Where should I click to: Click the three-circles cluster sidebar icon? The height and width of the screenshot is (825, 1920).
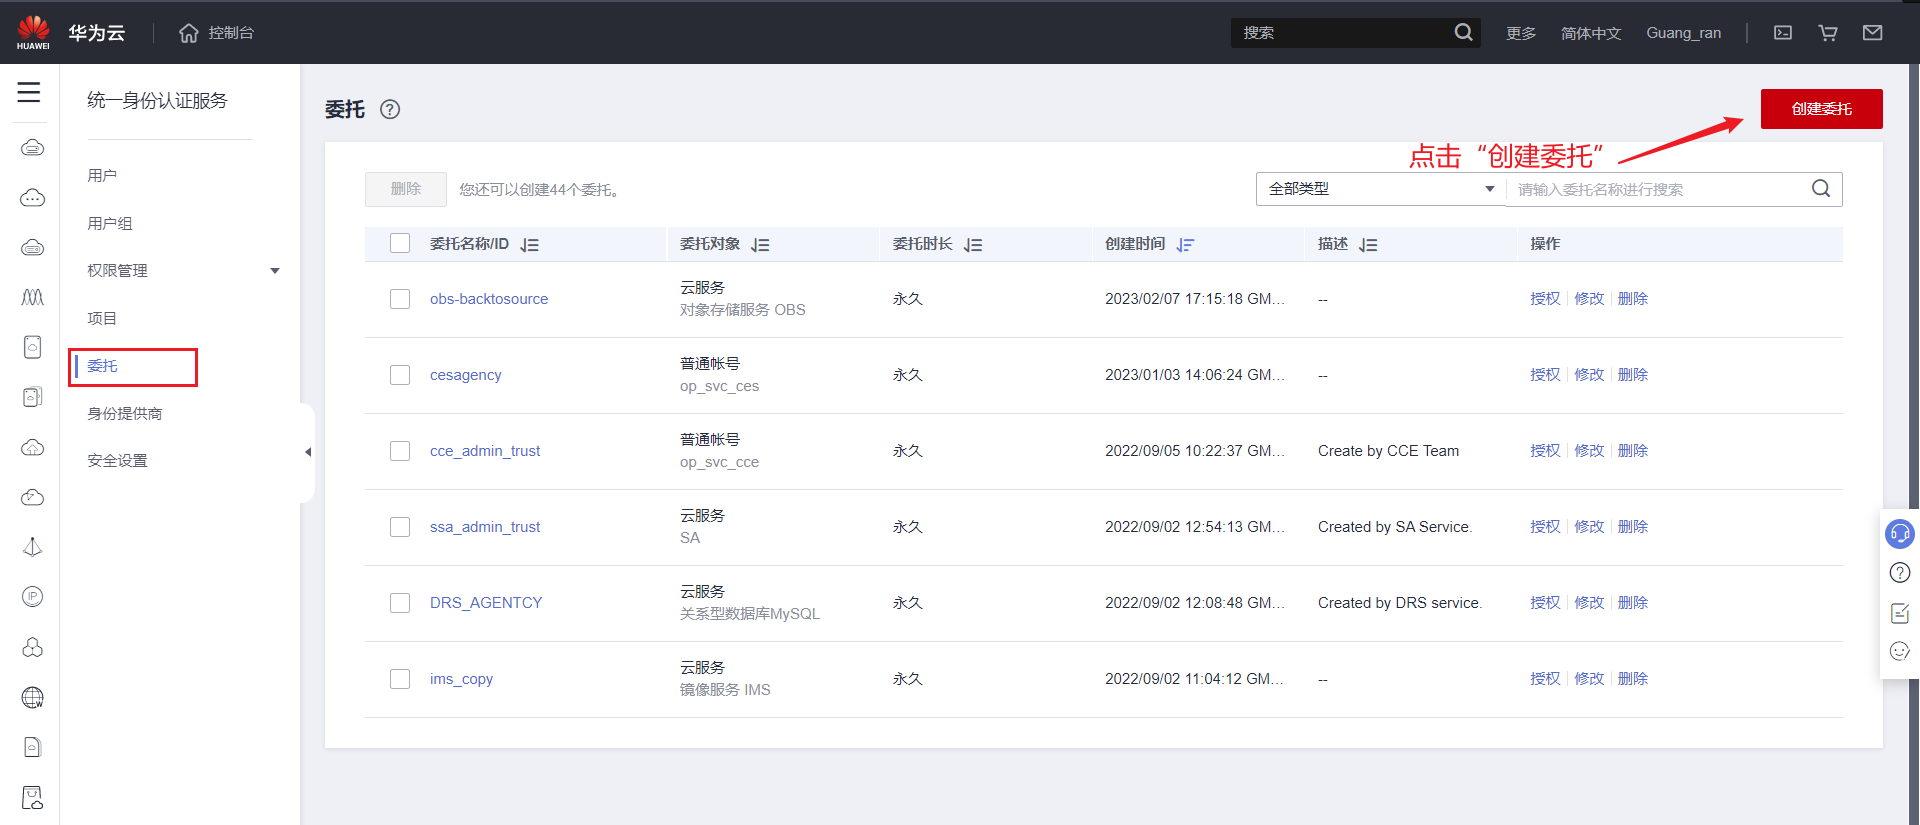(x=32, y=648)
